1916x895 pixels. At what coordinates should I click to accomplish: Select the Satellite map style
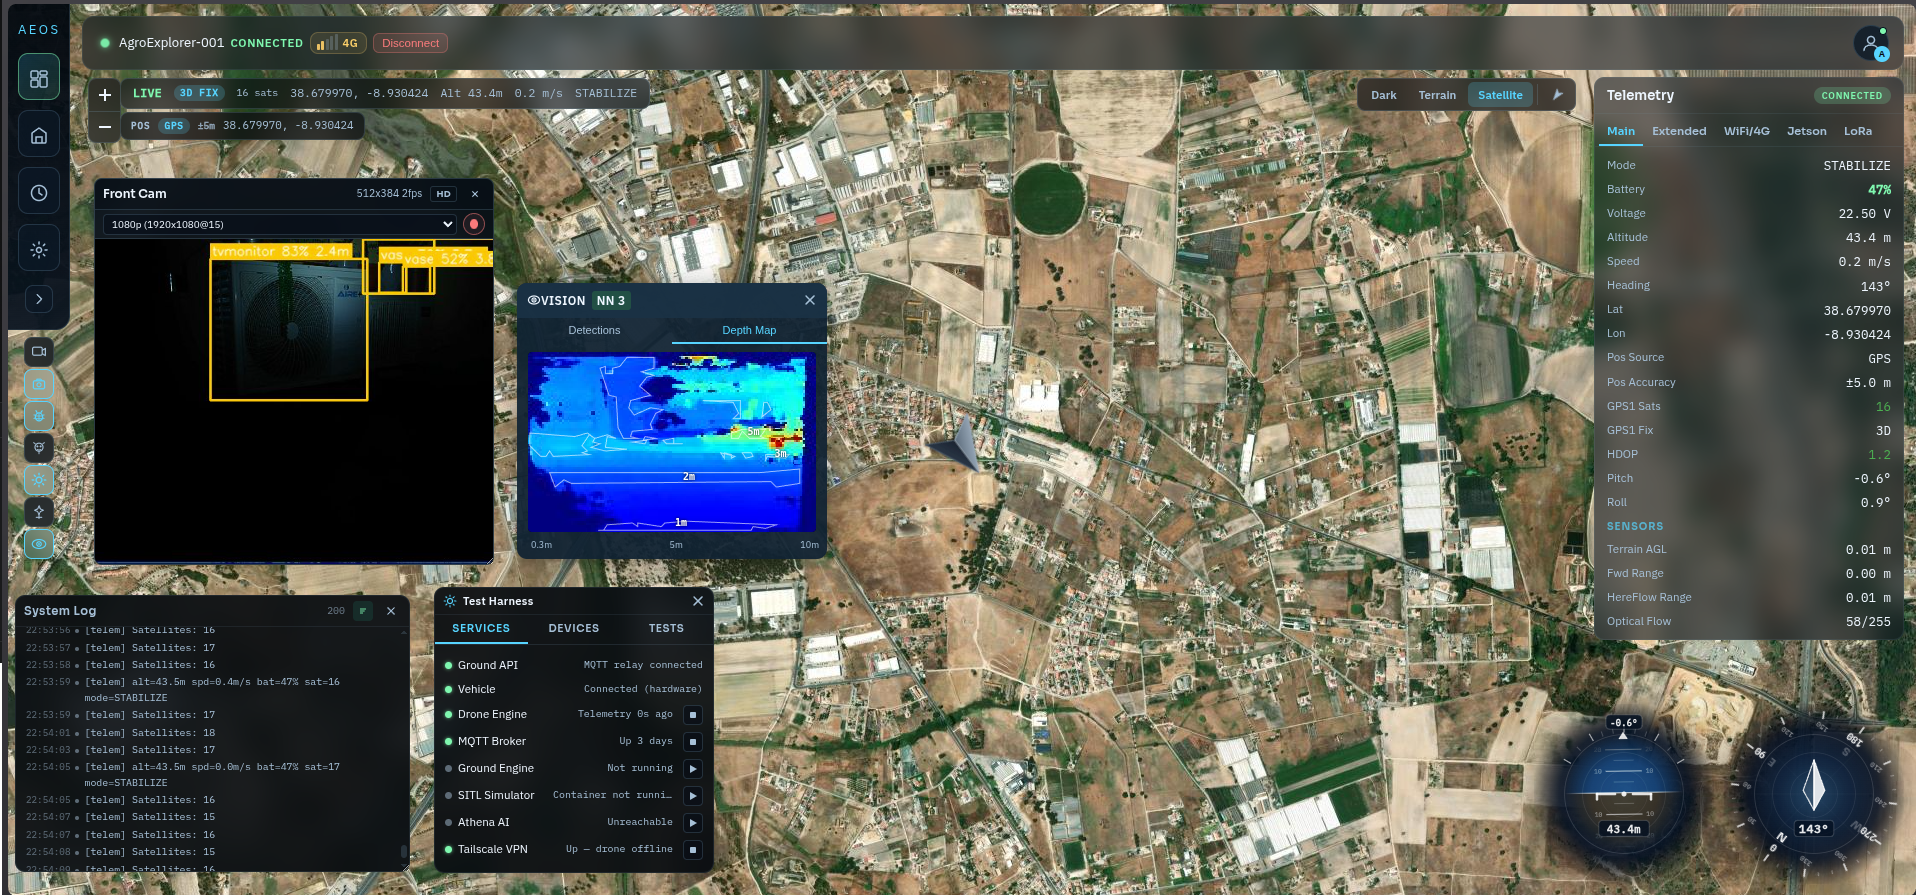click(x=1500, y=95)
